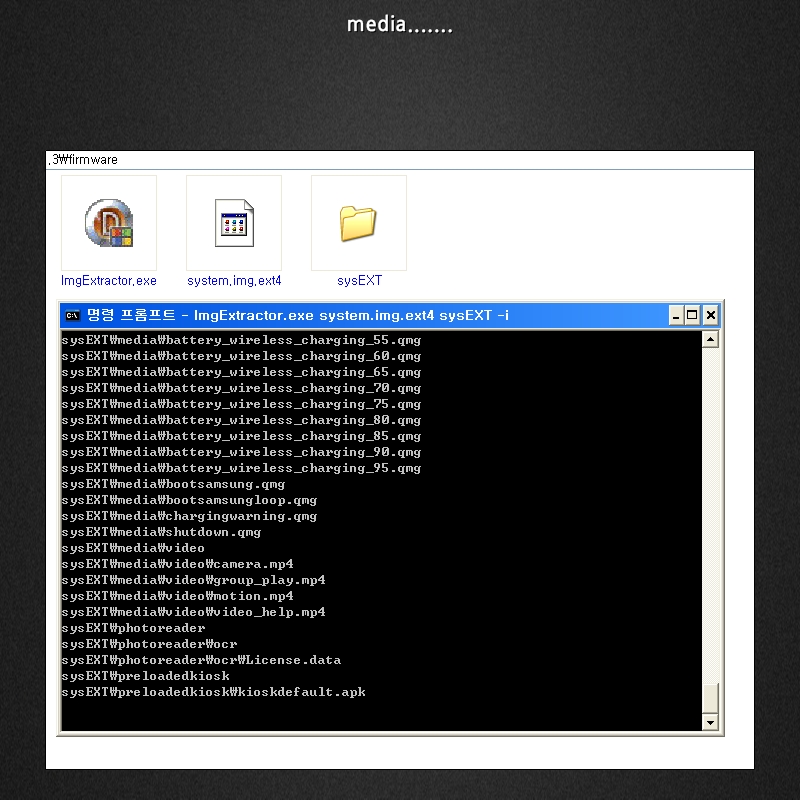Minimize the command prompt window
This screenshot has width=800, height=800.
point(676,316)
